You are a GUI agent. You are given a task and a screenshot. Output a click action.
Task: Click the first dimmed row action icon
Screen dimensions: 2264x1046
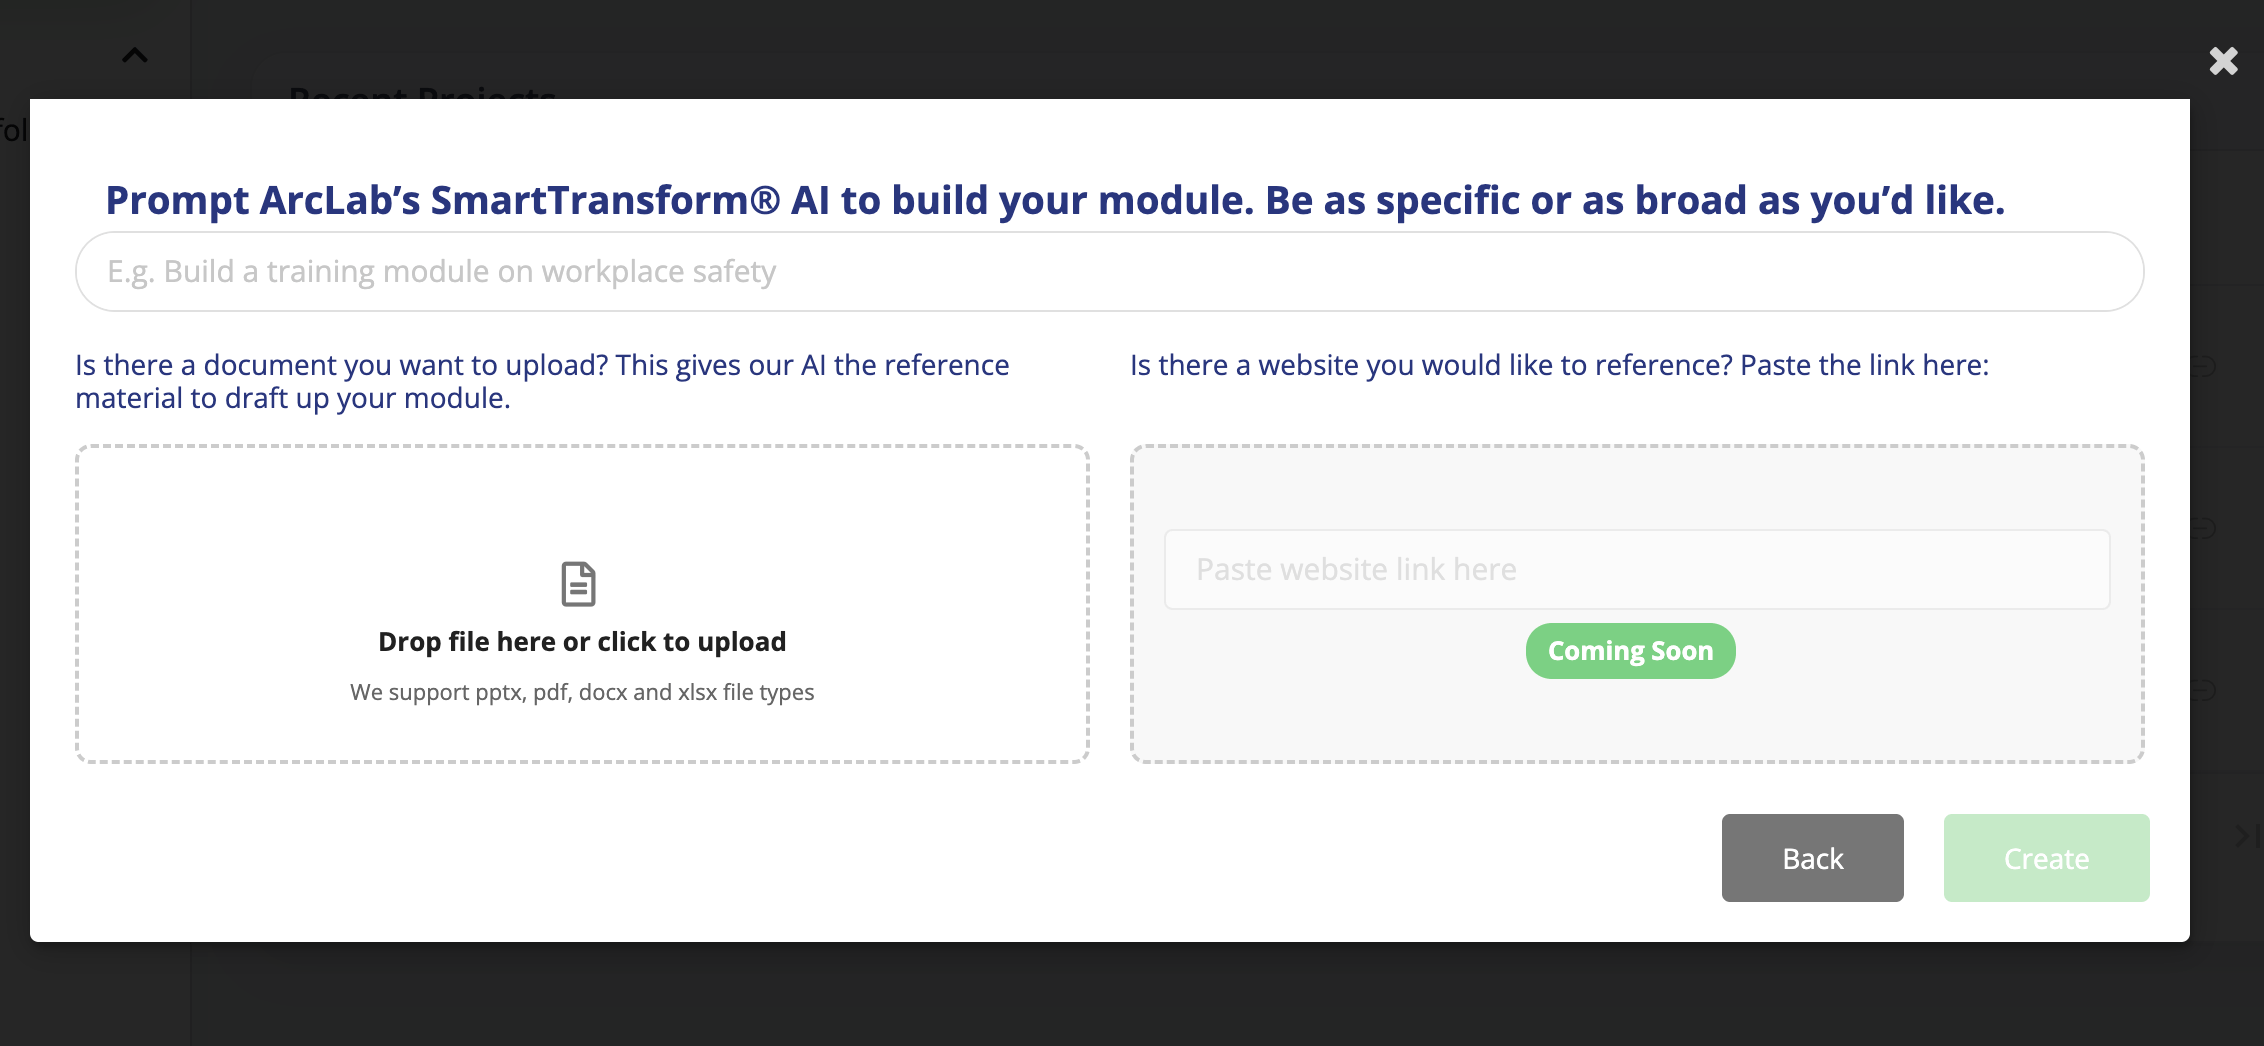(2204, 366)
